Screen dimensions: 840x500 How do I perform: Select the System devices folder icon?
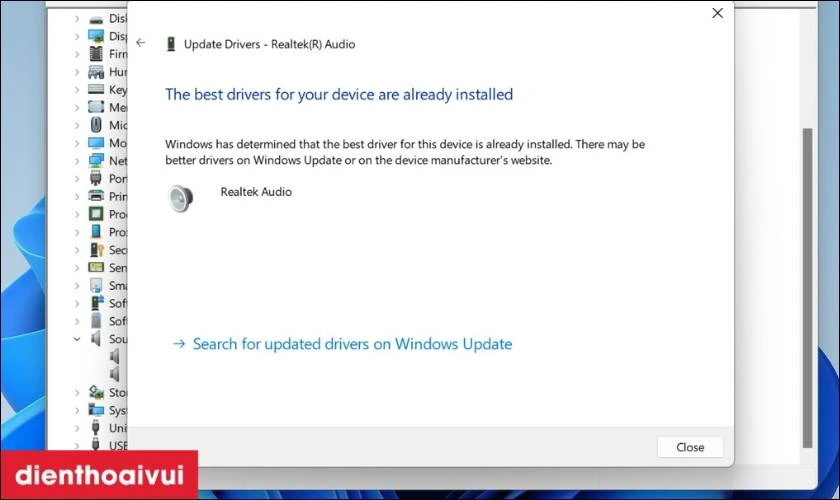[x=96, y=410]
